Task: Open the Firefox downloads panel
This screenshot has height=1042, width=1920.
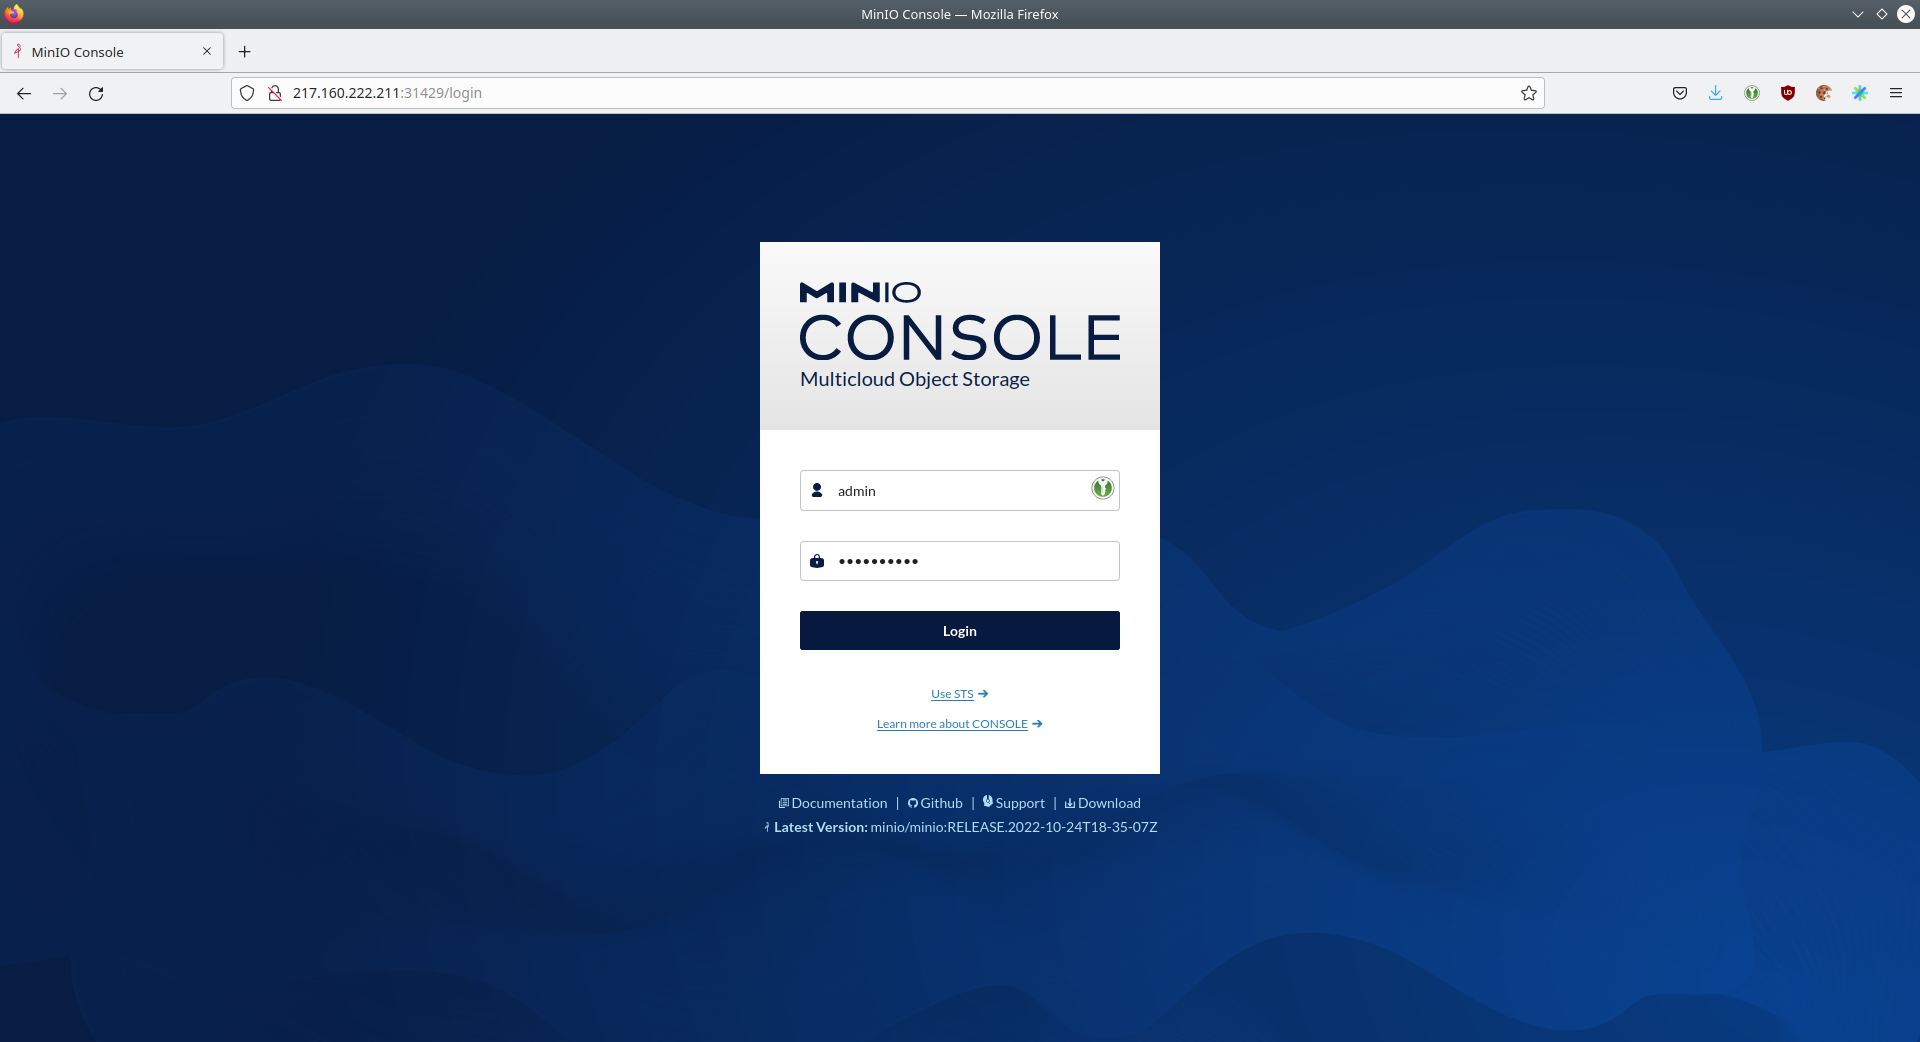Action: tap(1715, 93)
